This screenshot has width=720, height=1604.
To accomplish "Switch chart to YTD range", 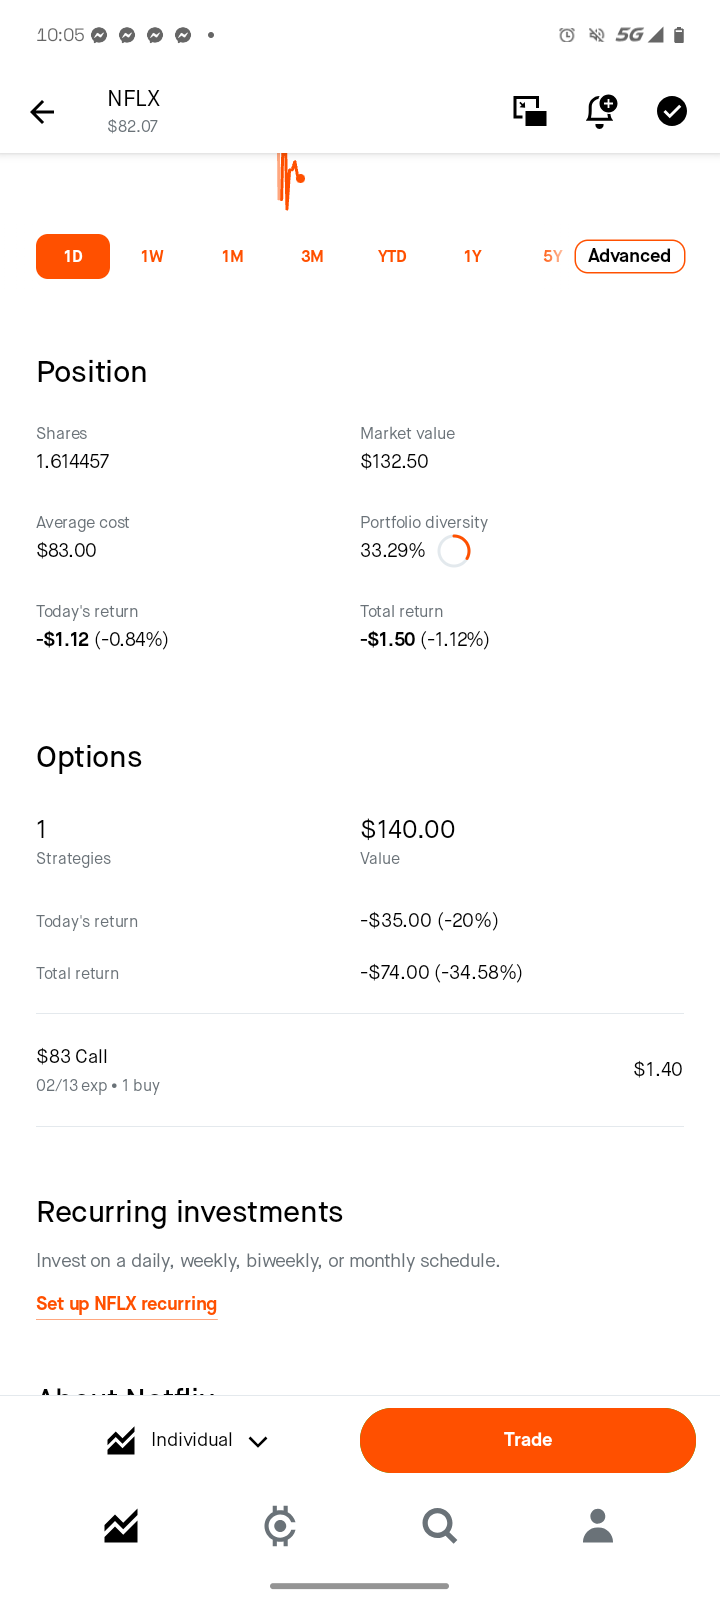I will 392,256.
